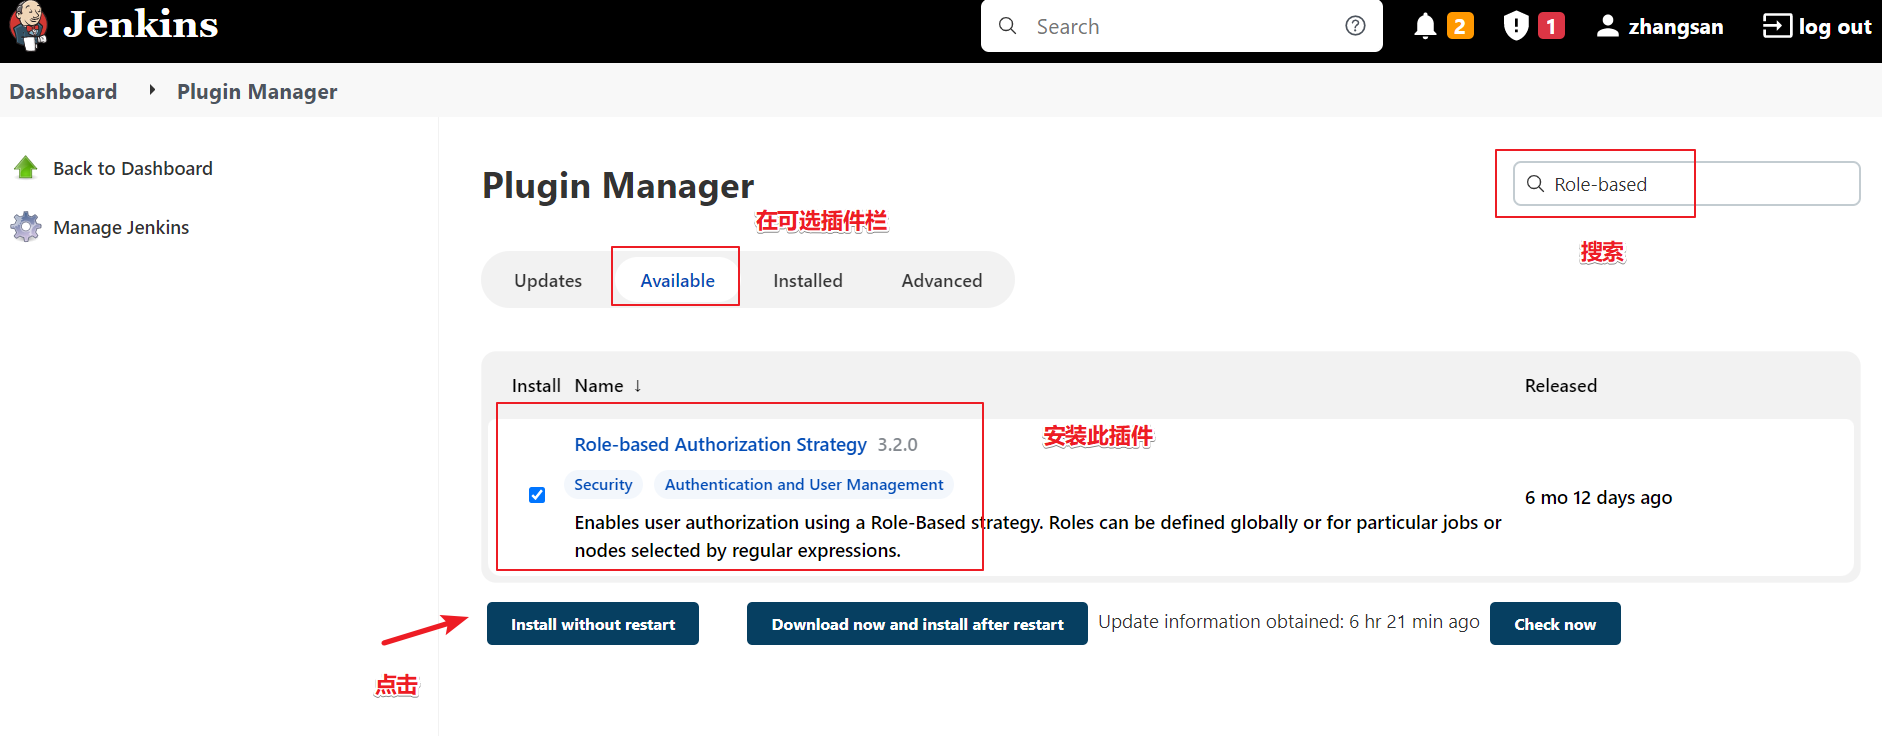The width and height of the screenshot is (1882, 736).
Task: Switch to the Installed tab
Action: pyautogui.click(x=808, y=280)
